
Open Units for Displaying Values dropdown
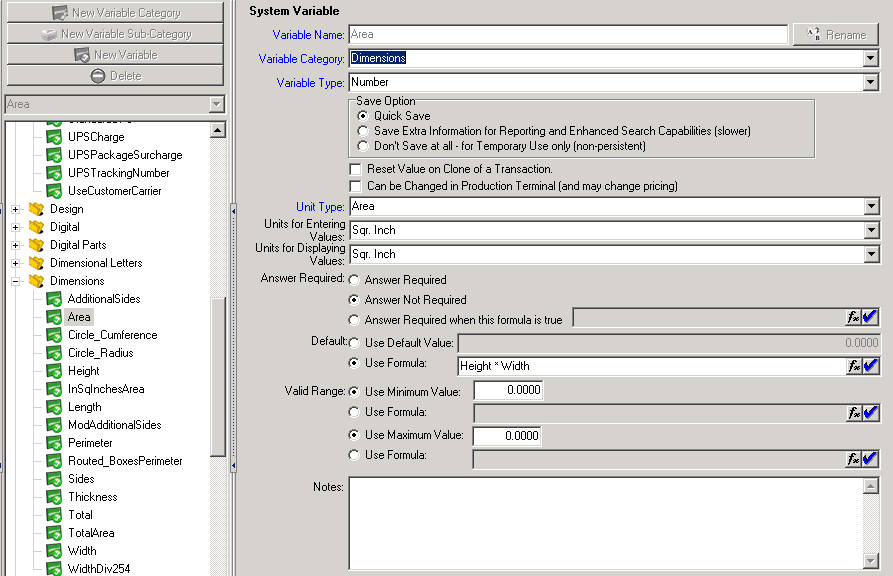(x=871, y=255)
